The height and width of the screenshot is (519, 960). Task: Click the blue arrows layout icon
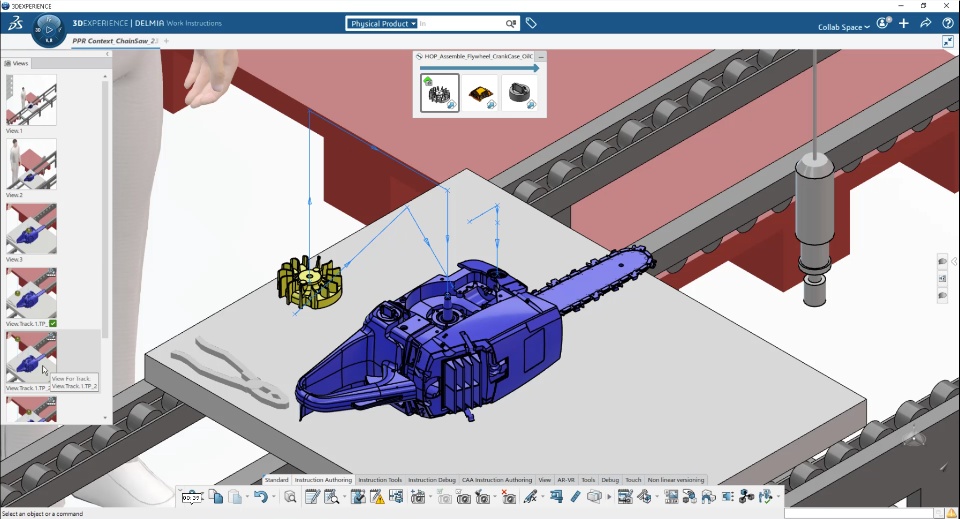click(397, 496)
